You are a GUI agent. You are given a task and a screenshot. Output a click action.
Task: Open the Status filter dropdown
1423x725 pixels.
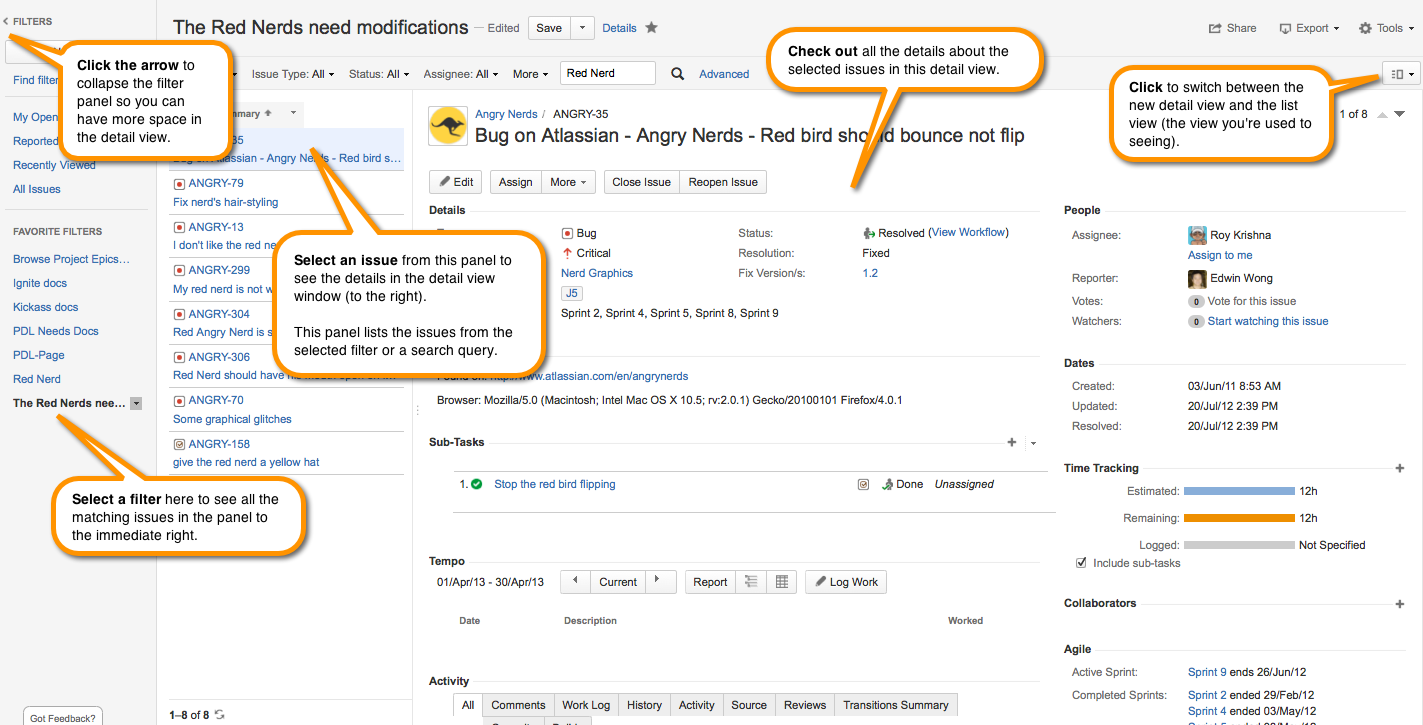click(379, 74)
